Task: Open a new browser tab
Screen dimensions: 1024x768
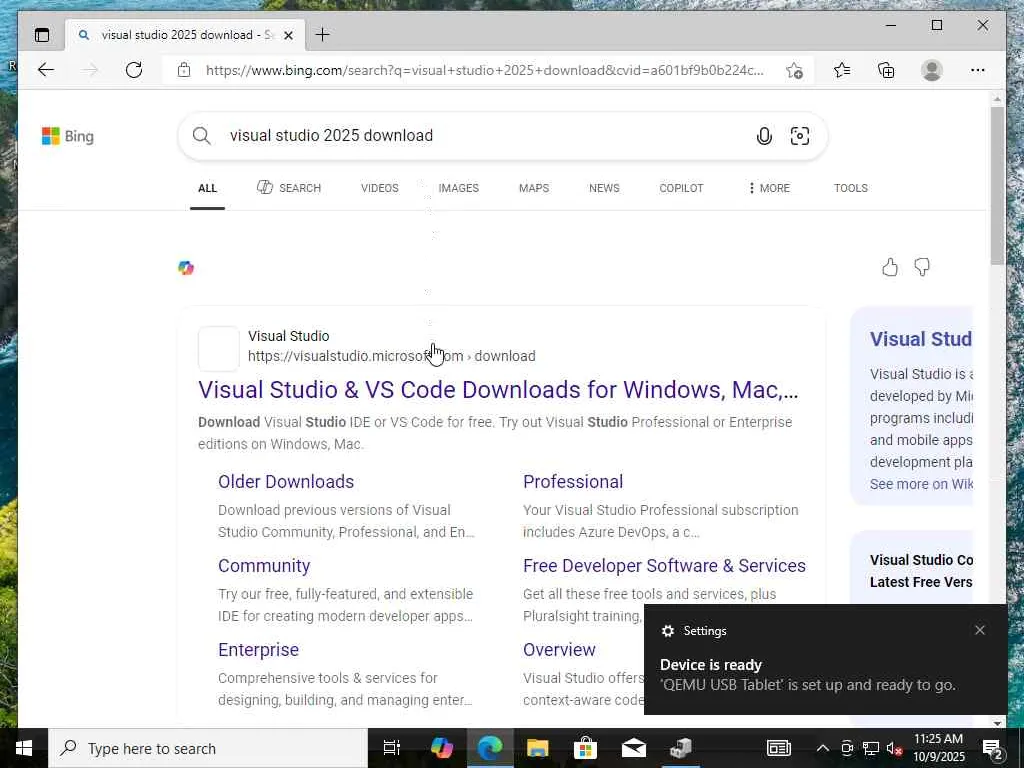Action: click(323, 35)
